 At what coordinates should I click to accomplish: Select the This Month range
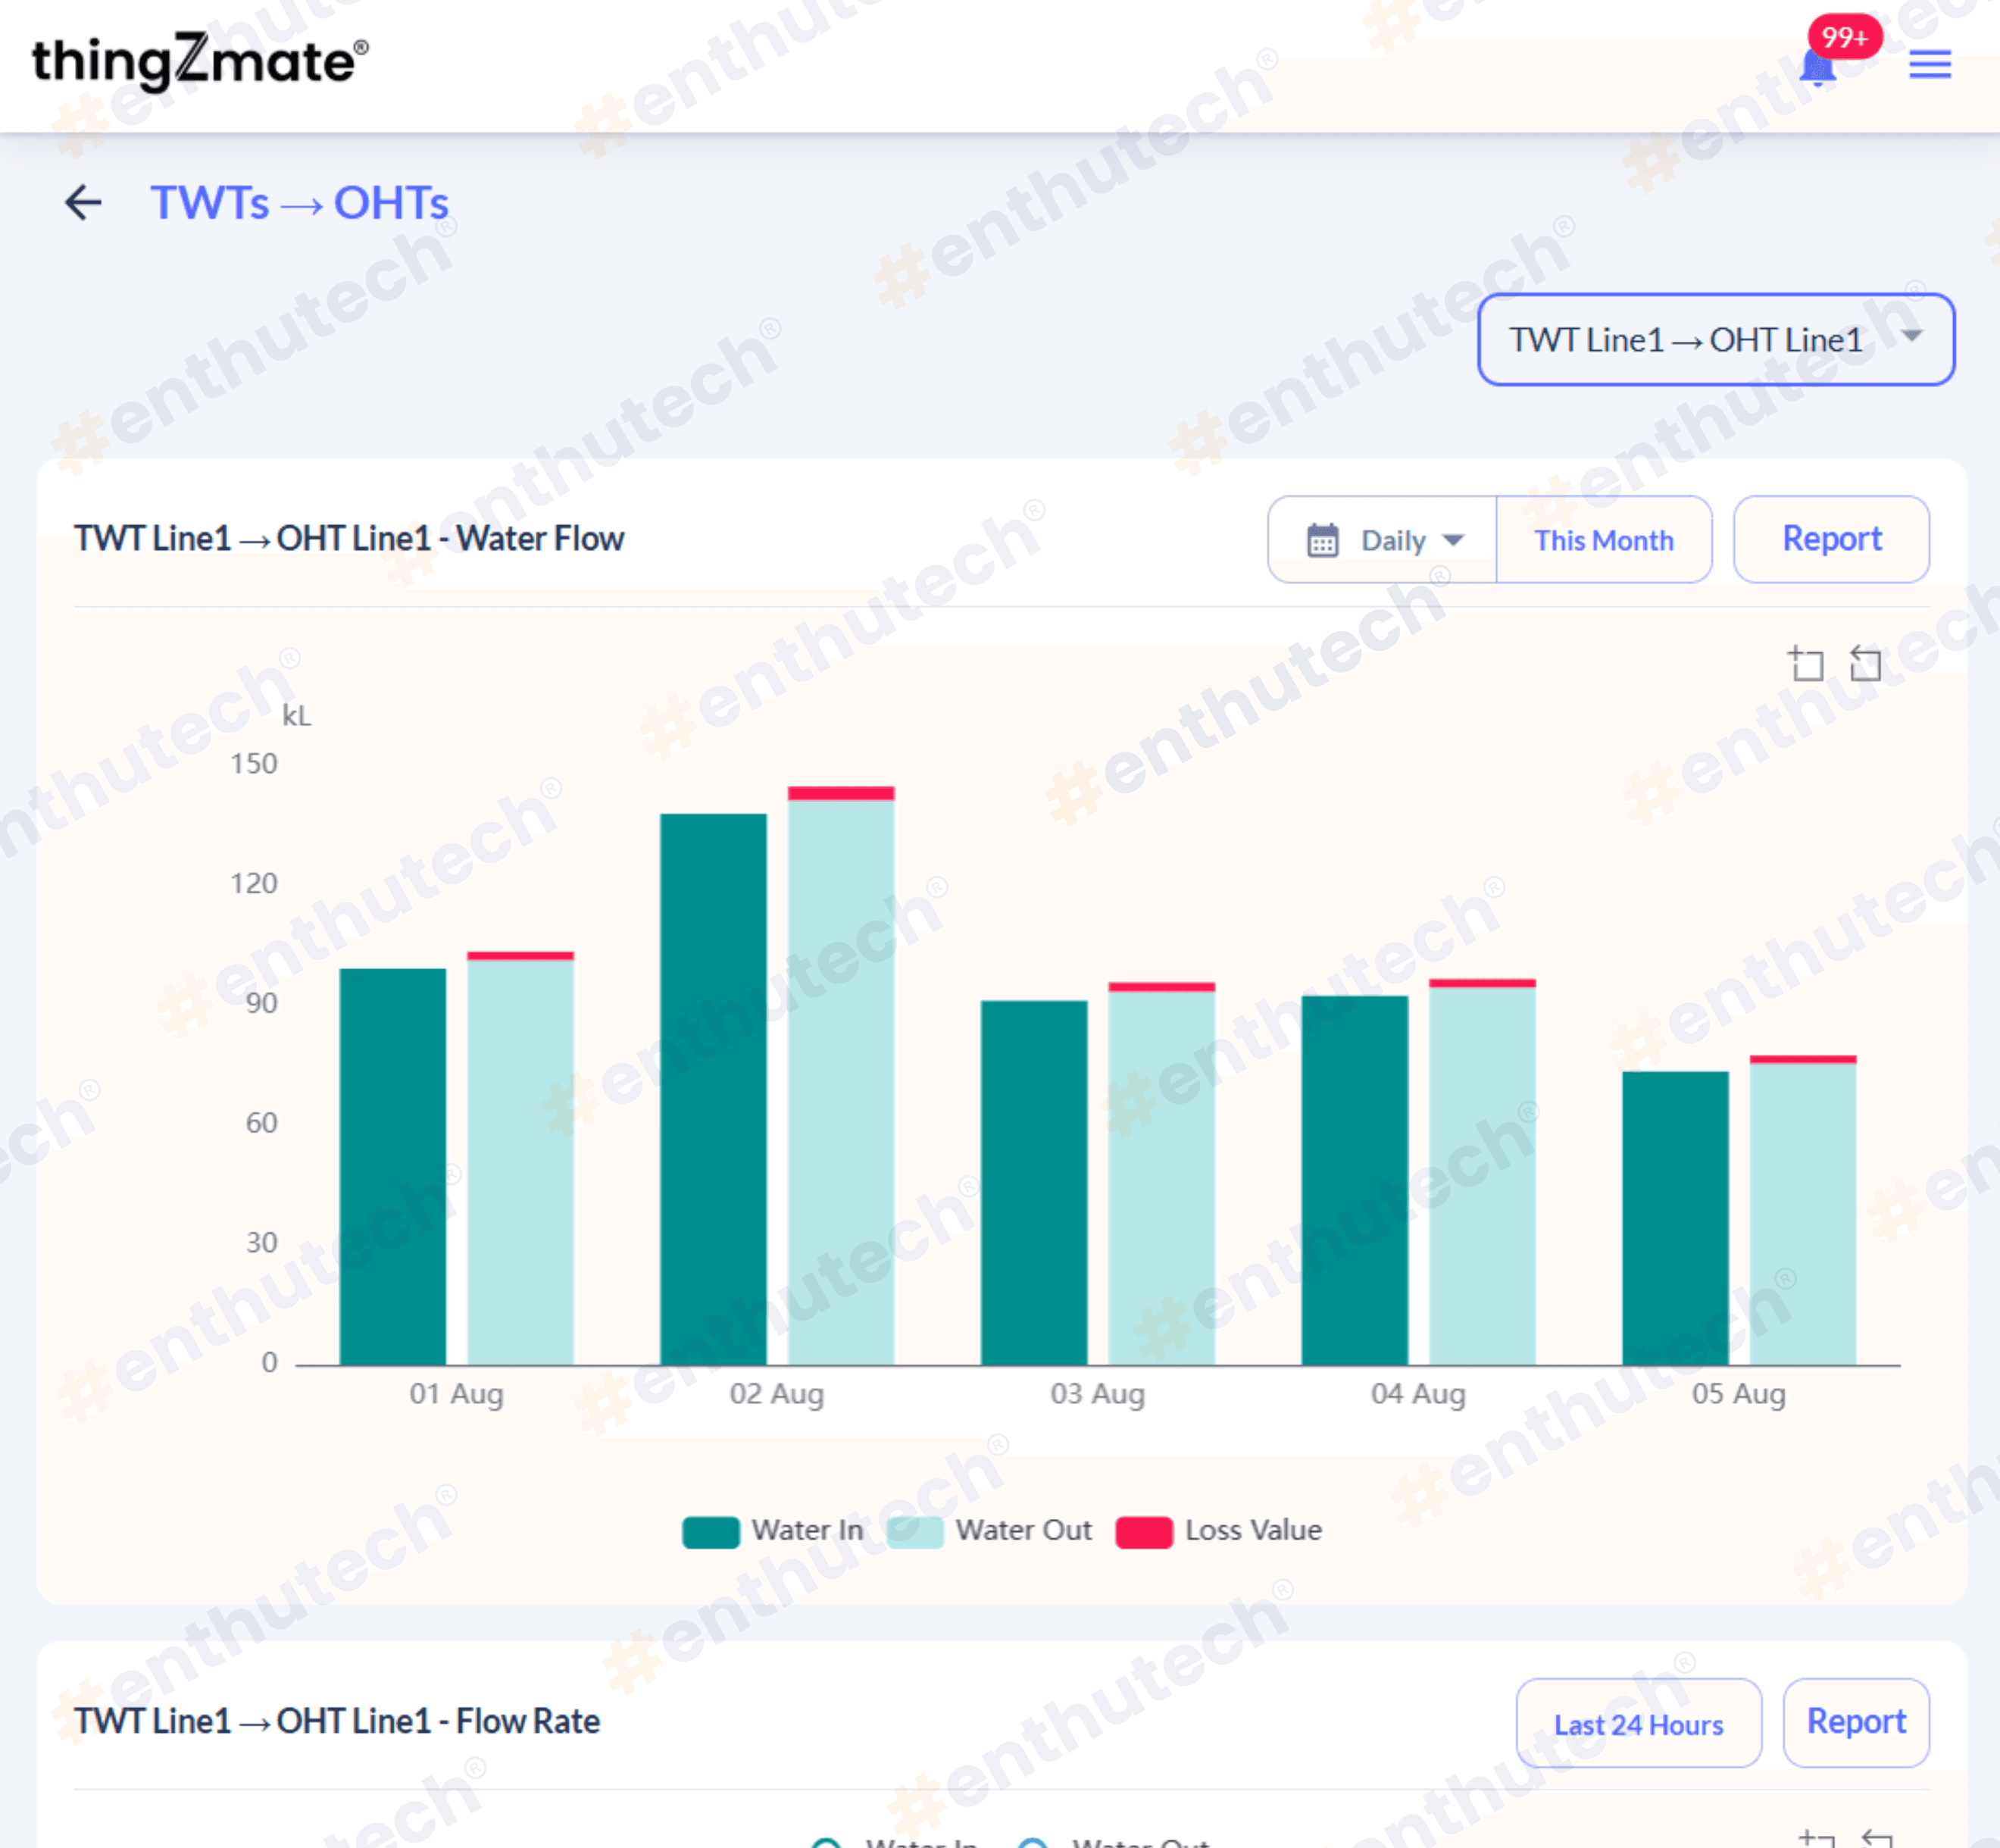(x=1604, y=540)
